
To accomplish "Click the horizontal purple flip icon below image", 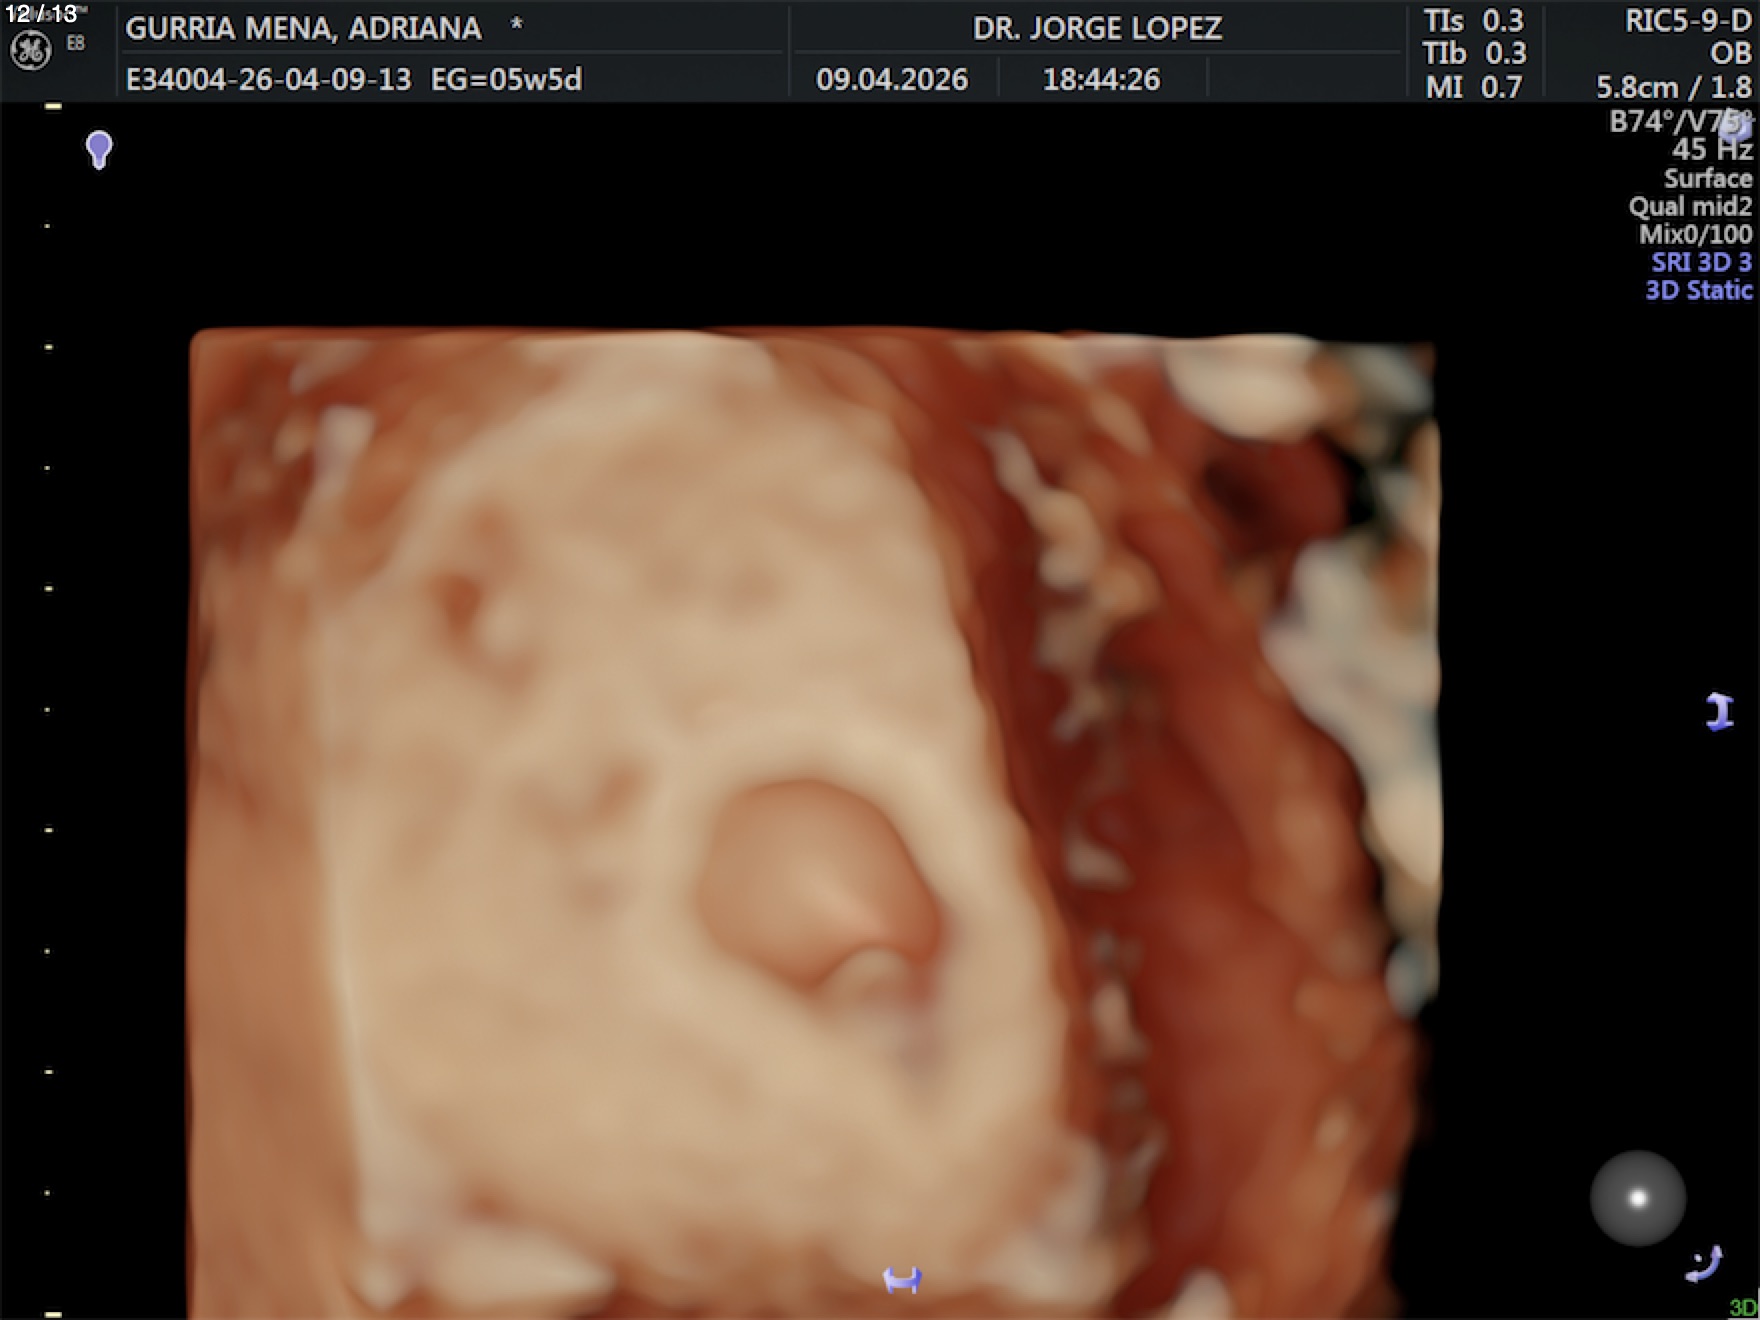I will pyautogui.click(x=902, y=1279).
